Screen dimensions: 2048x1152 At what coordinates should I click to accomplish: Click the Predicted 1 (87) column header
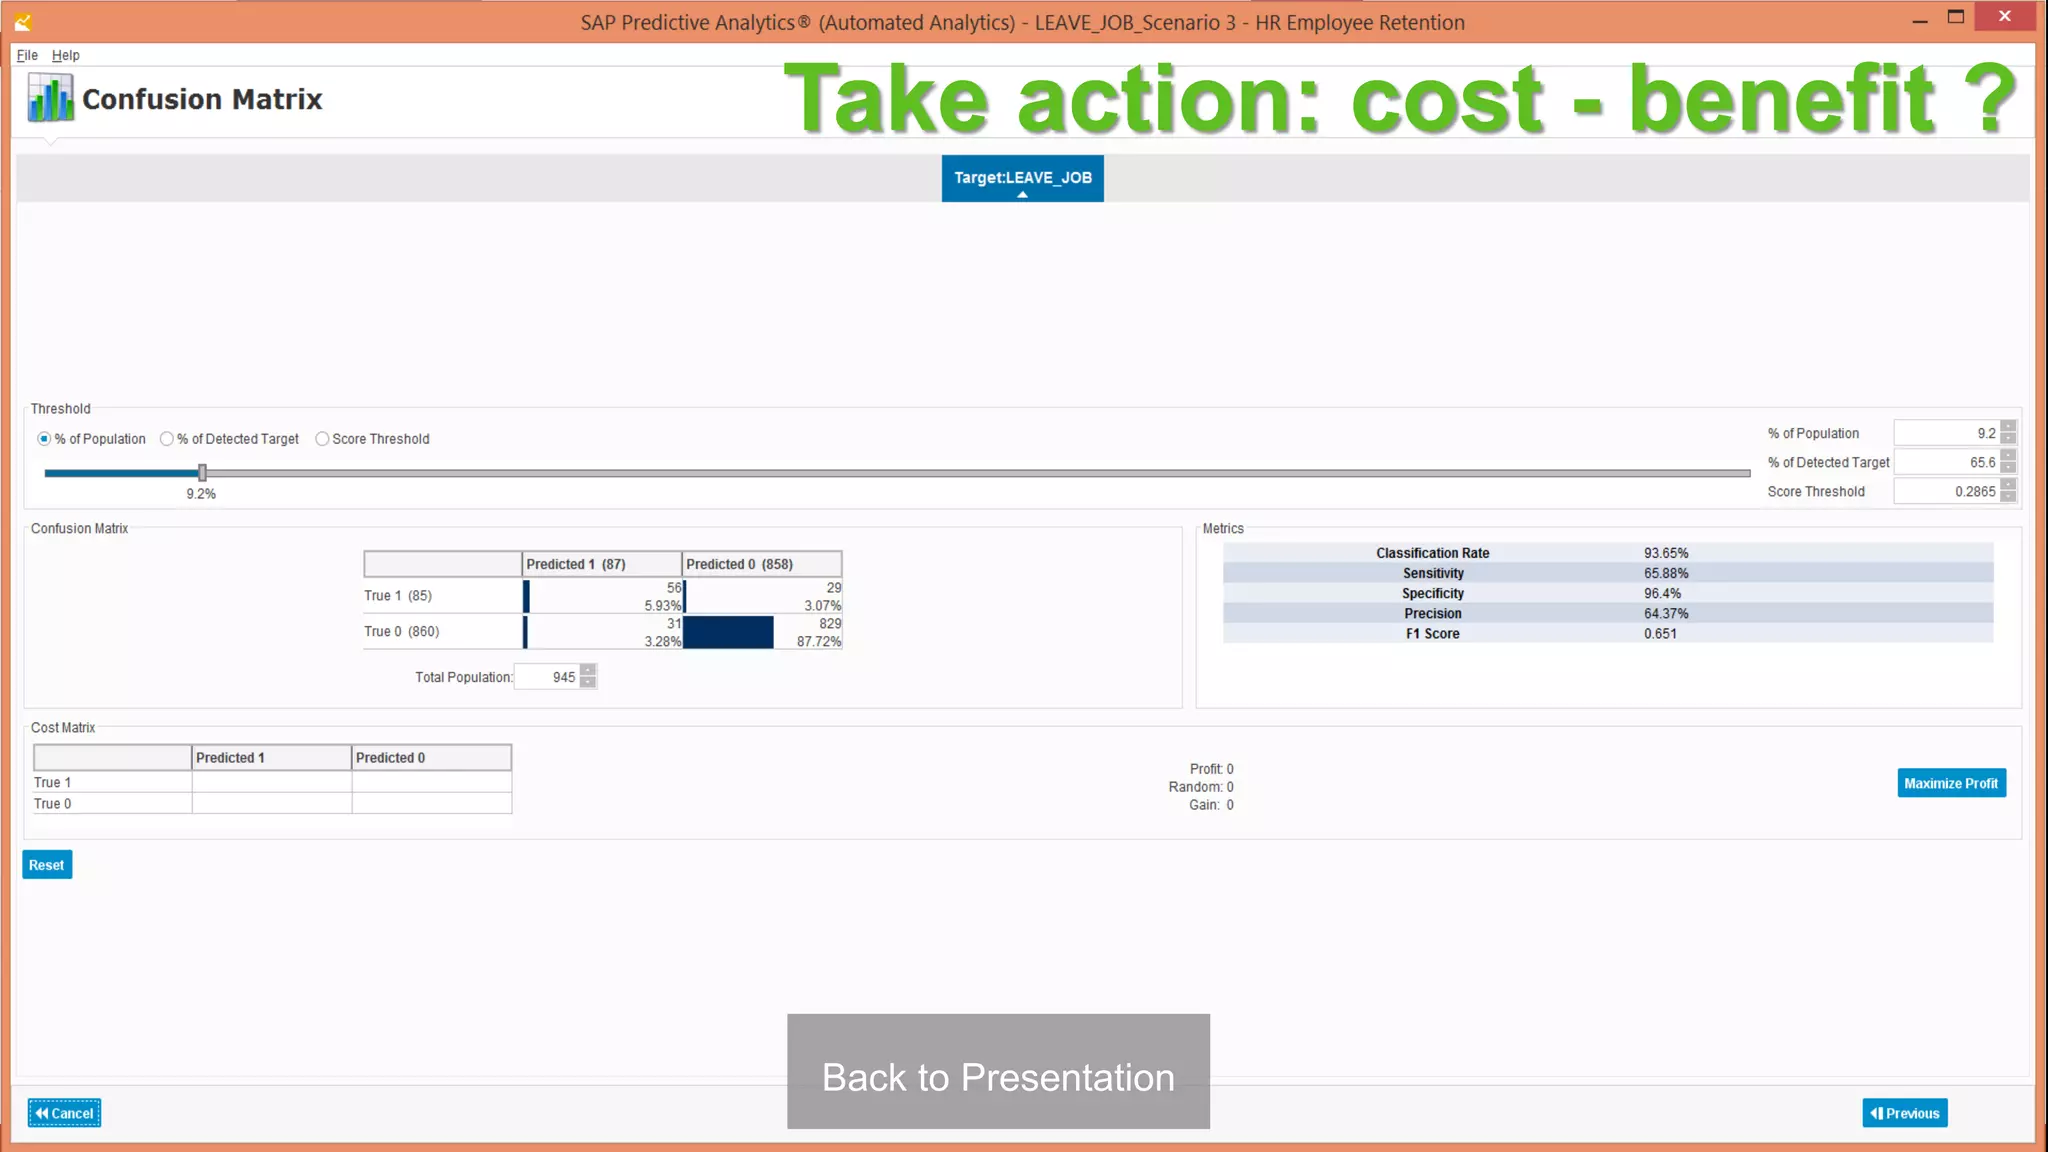click(602, 564)
